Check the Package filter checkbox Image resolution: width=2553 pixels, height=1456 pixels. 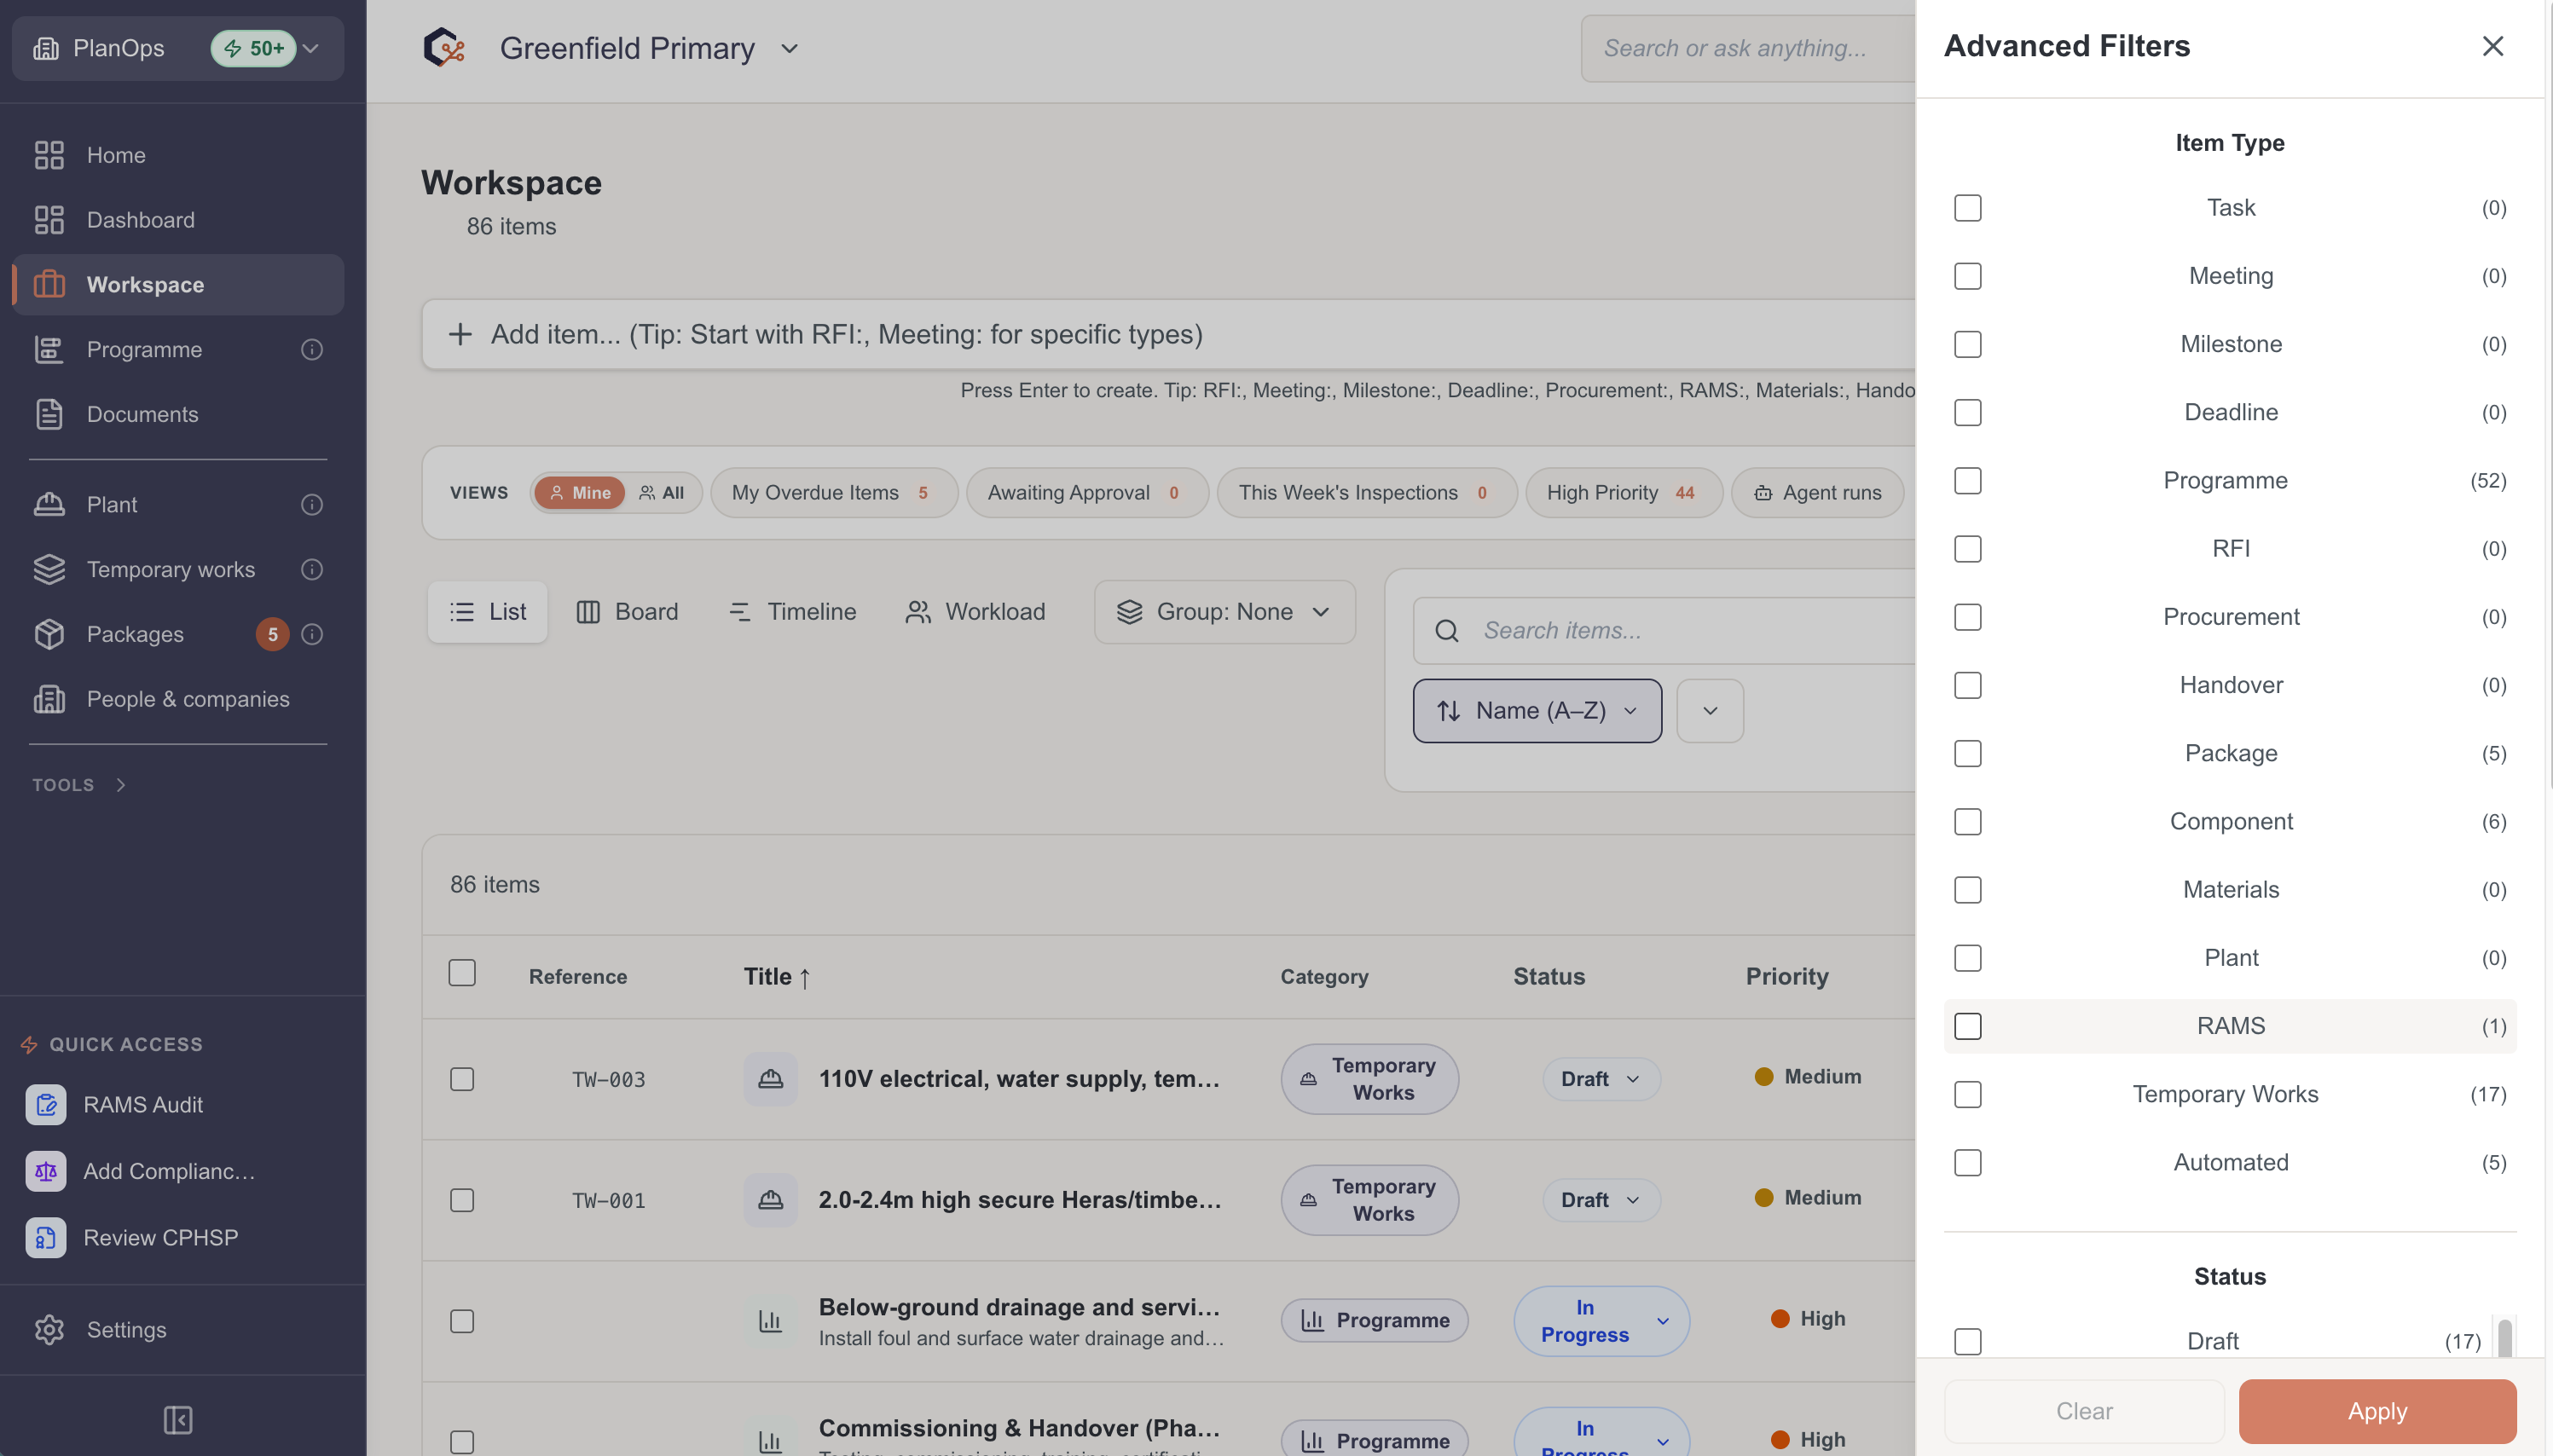[x=1968, y=753]
